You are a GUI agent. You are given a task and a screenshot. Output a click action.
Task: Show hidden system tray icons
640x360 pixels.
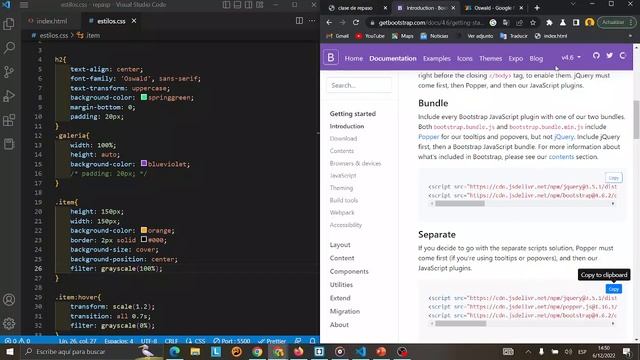(x=528, y=351)
